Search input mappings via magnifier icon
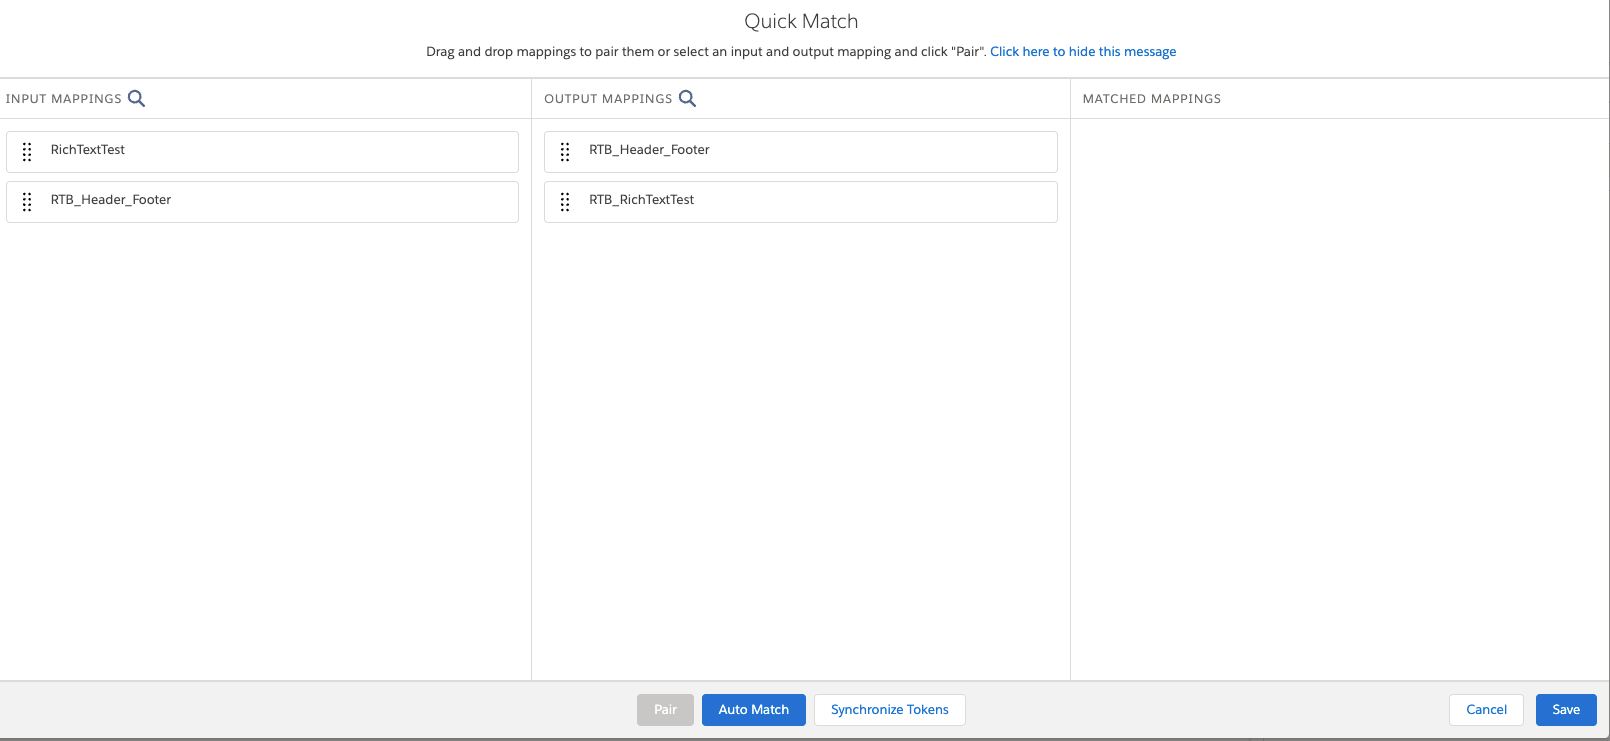 pos(137,98)
